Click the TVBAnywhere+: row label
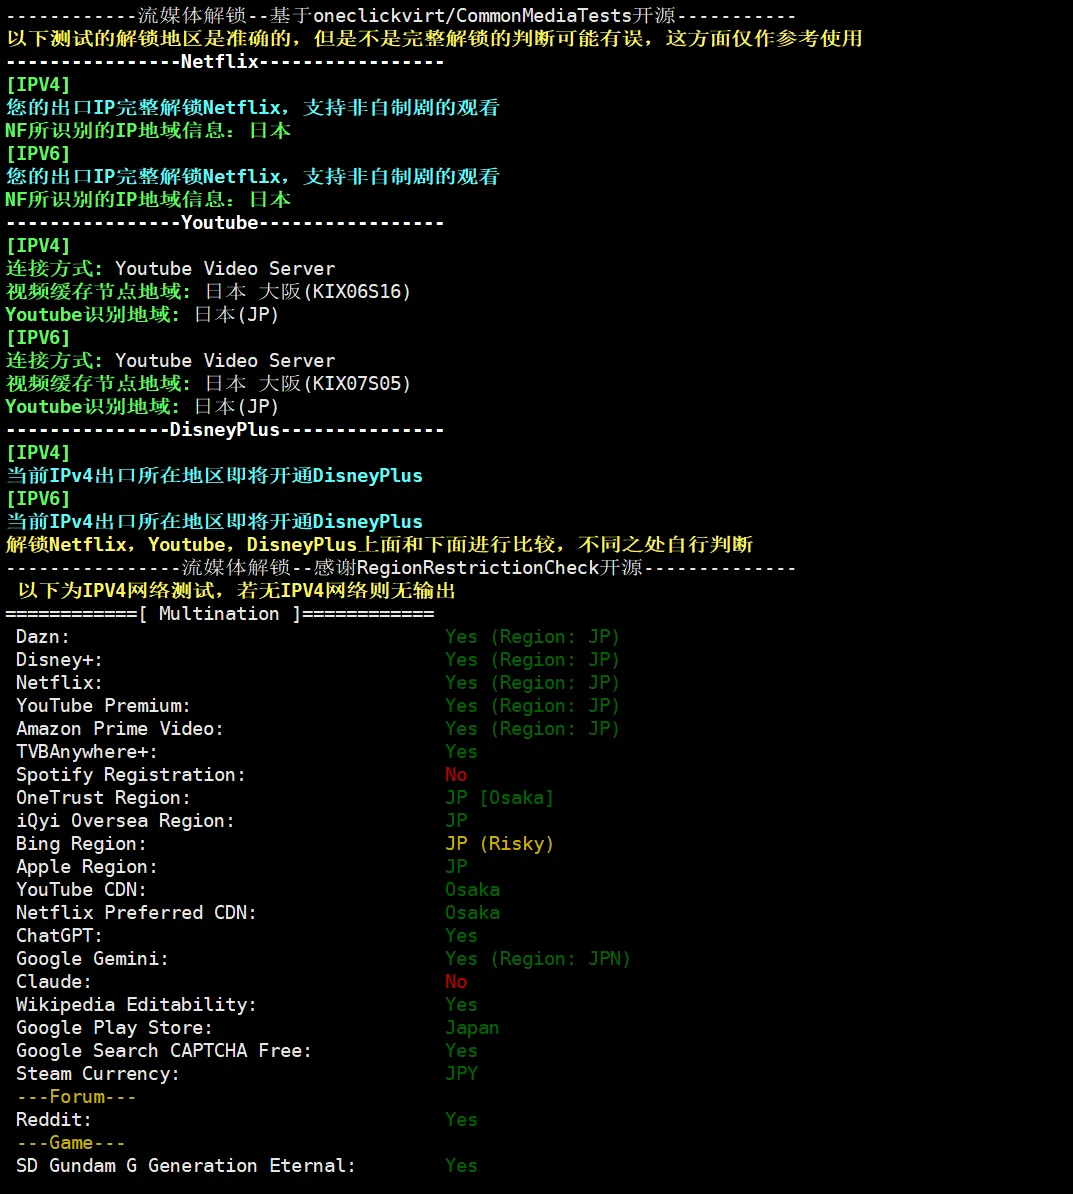1073x1194 pixels. (87, 752)
